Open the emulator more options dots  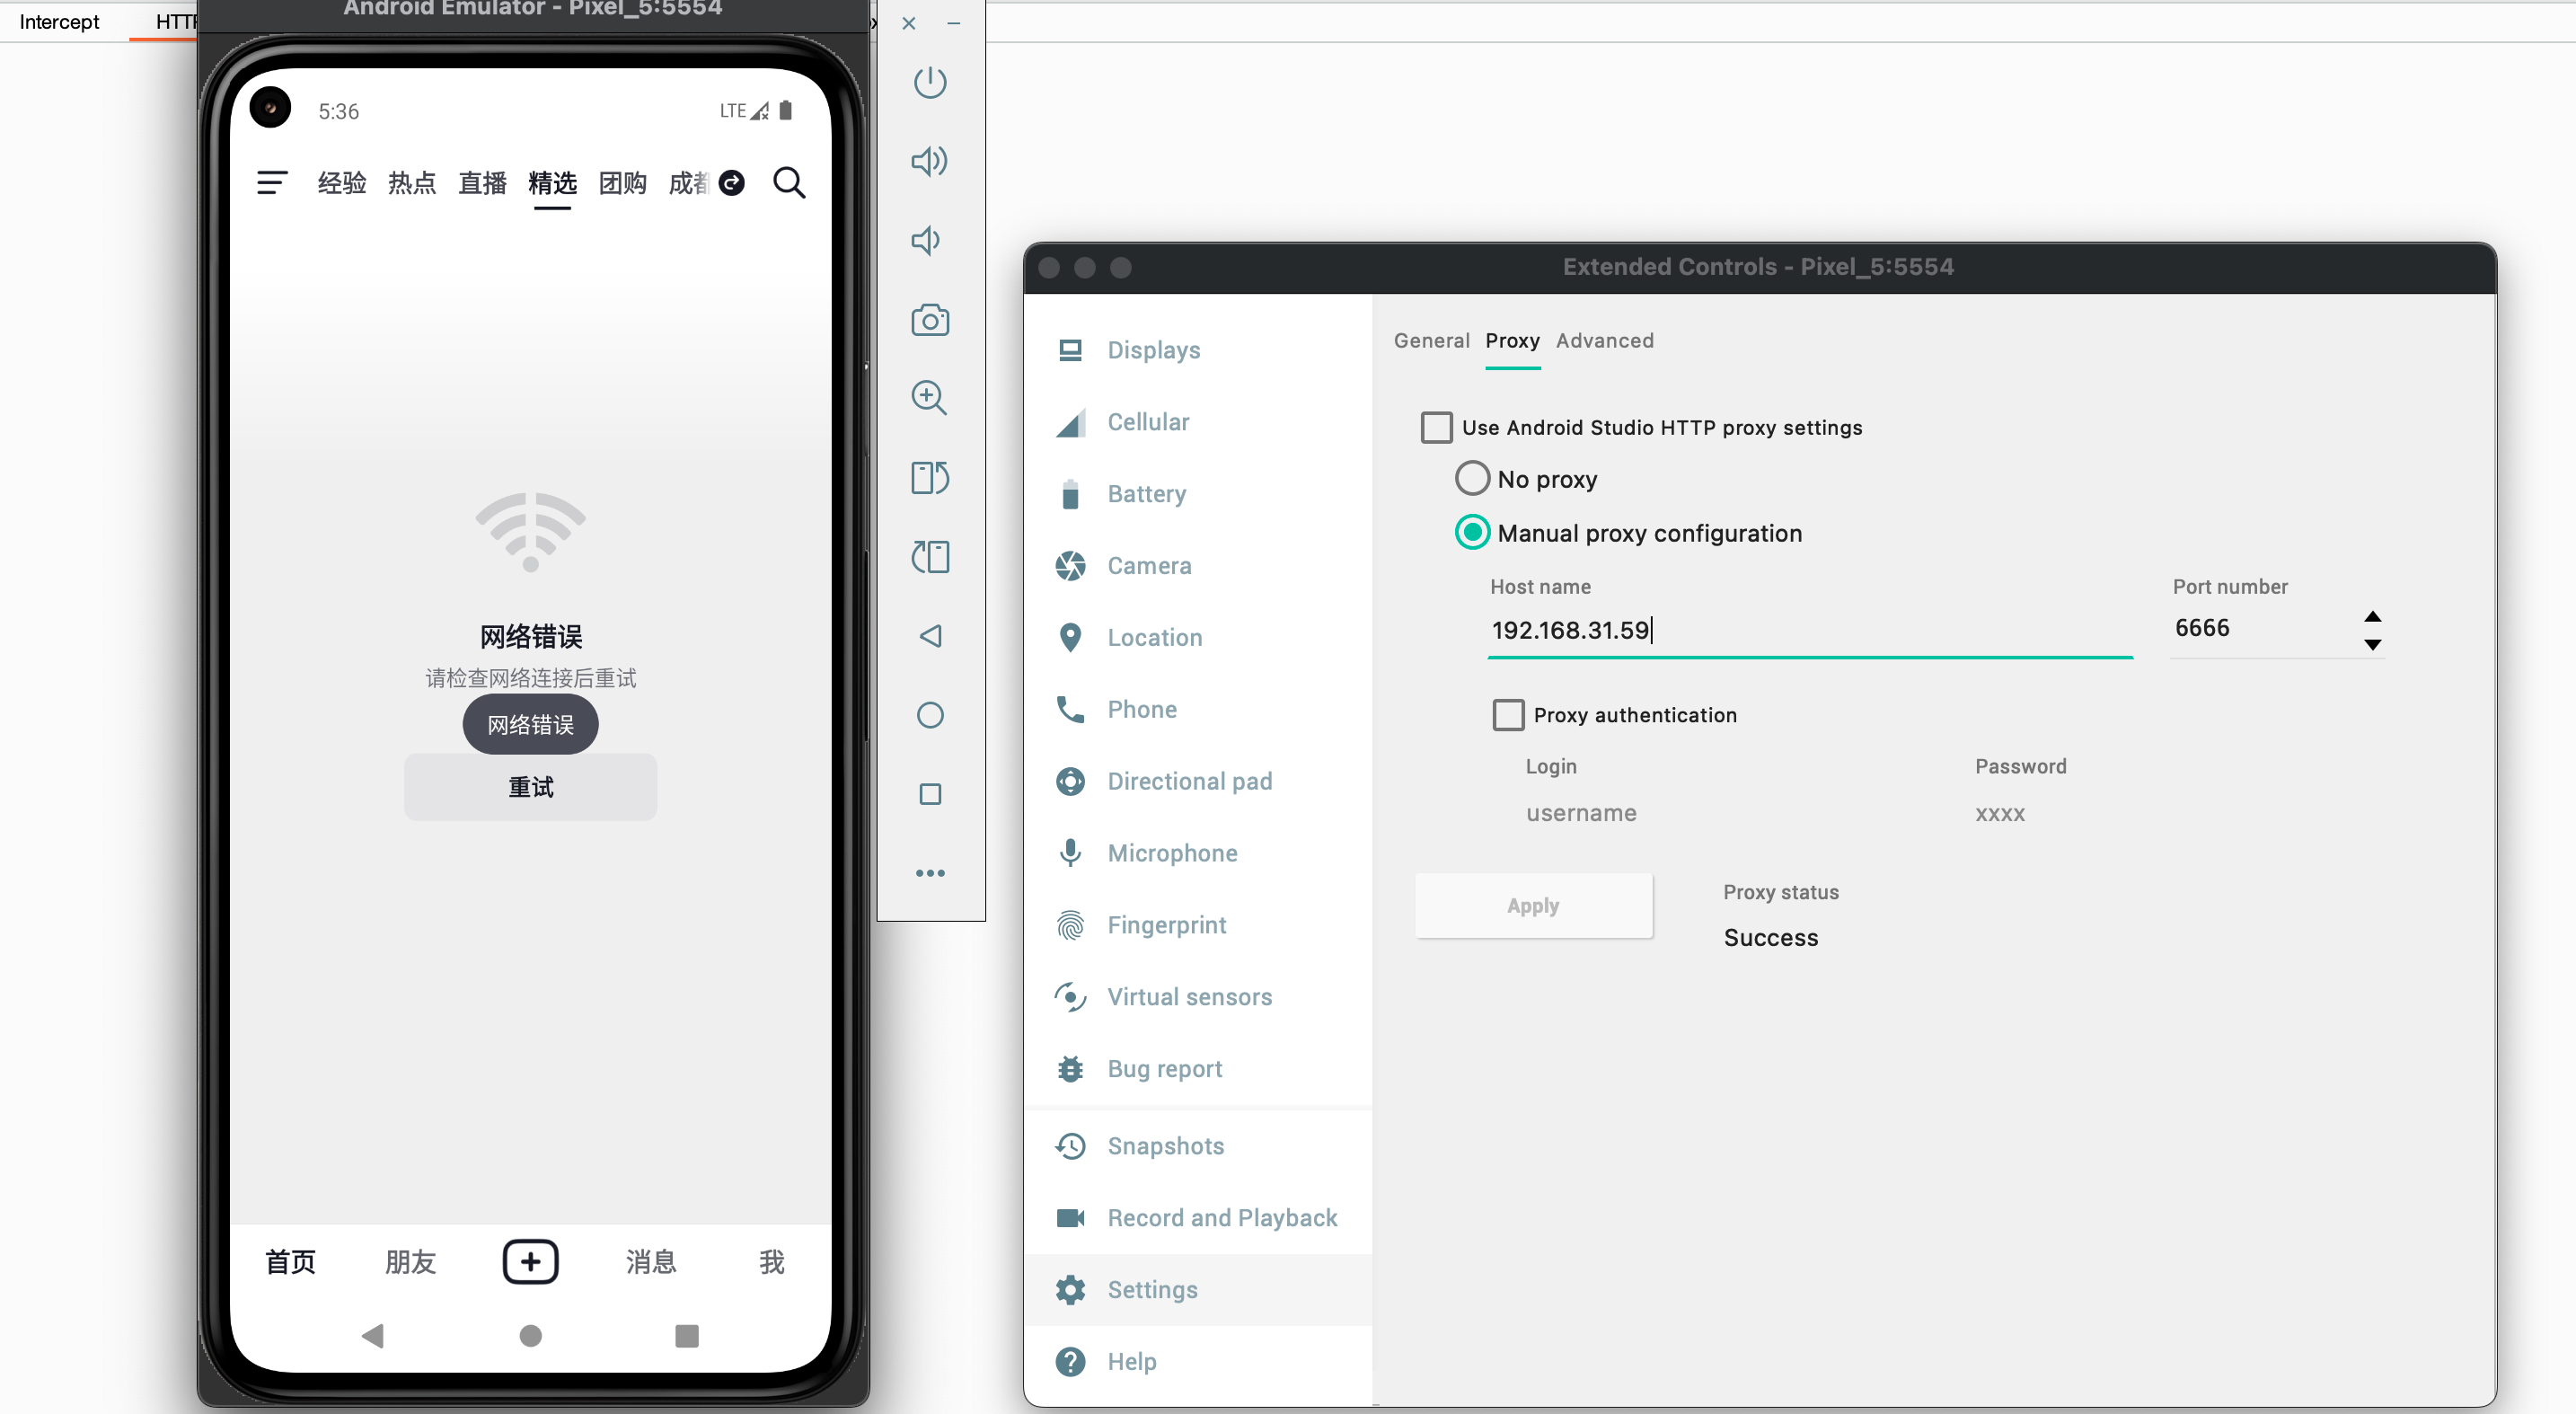pos(930,873)
